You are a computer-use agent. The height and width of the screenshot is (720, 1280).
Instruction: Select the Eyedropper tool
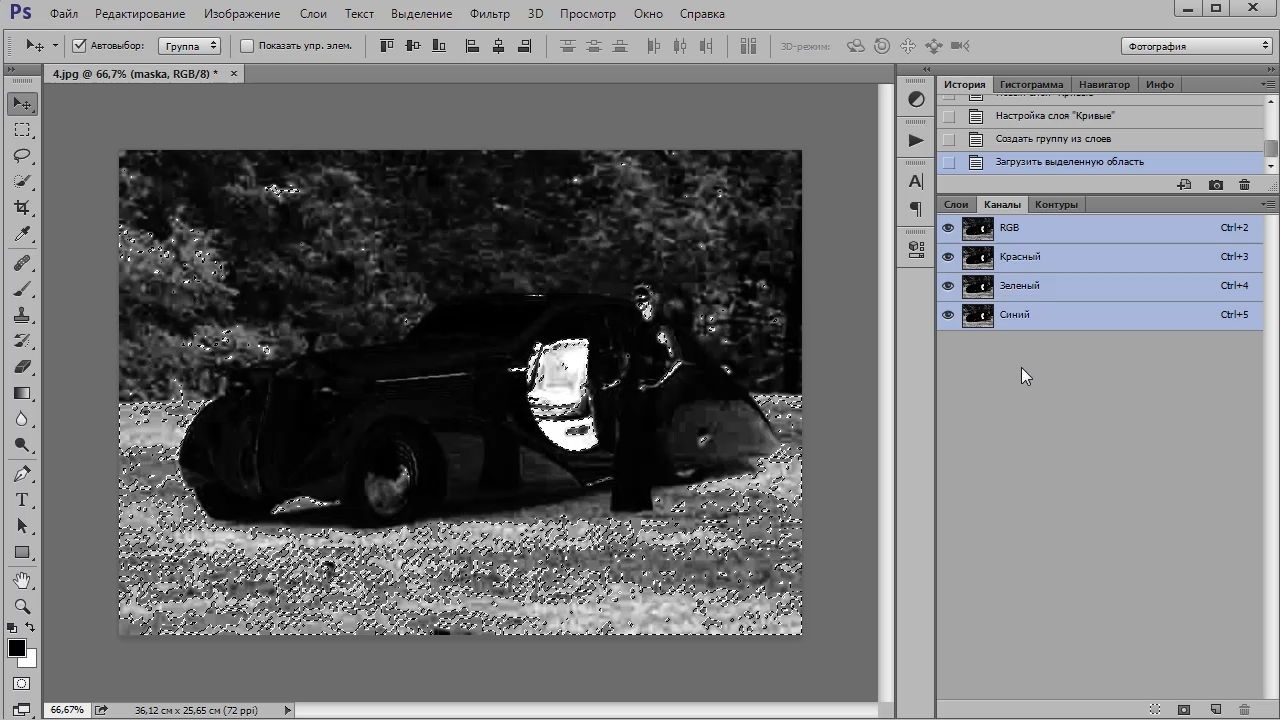pos(22,234)
